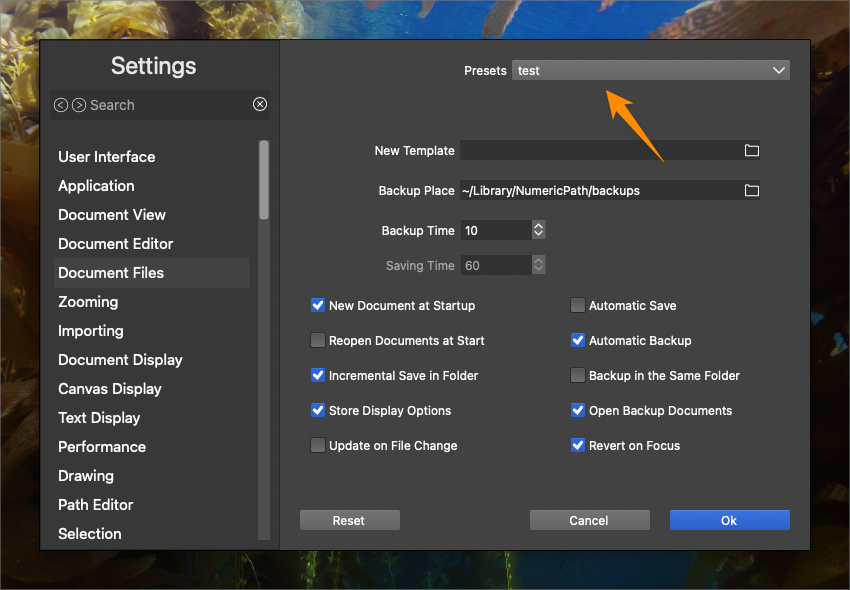Screen dimensions: 850x590
Task: Select Document View settings category
Action: click(x=112, y=215)
